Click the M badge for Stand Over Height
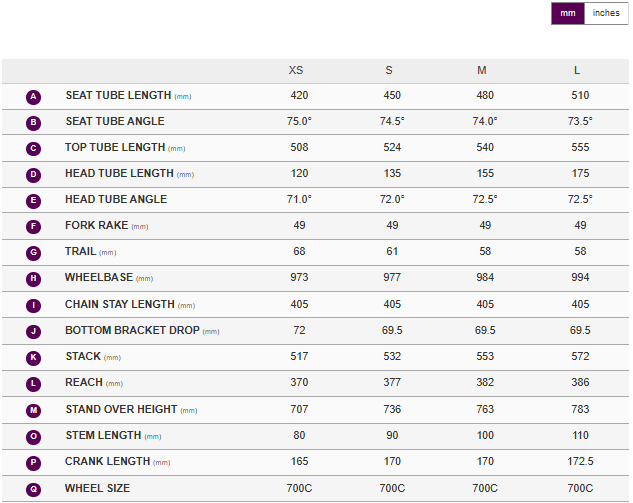633x503 pixels. 34,410
